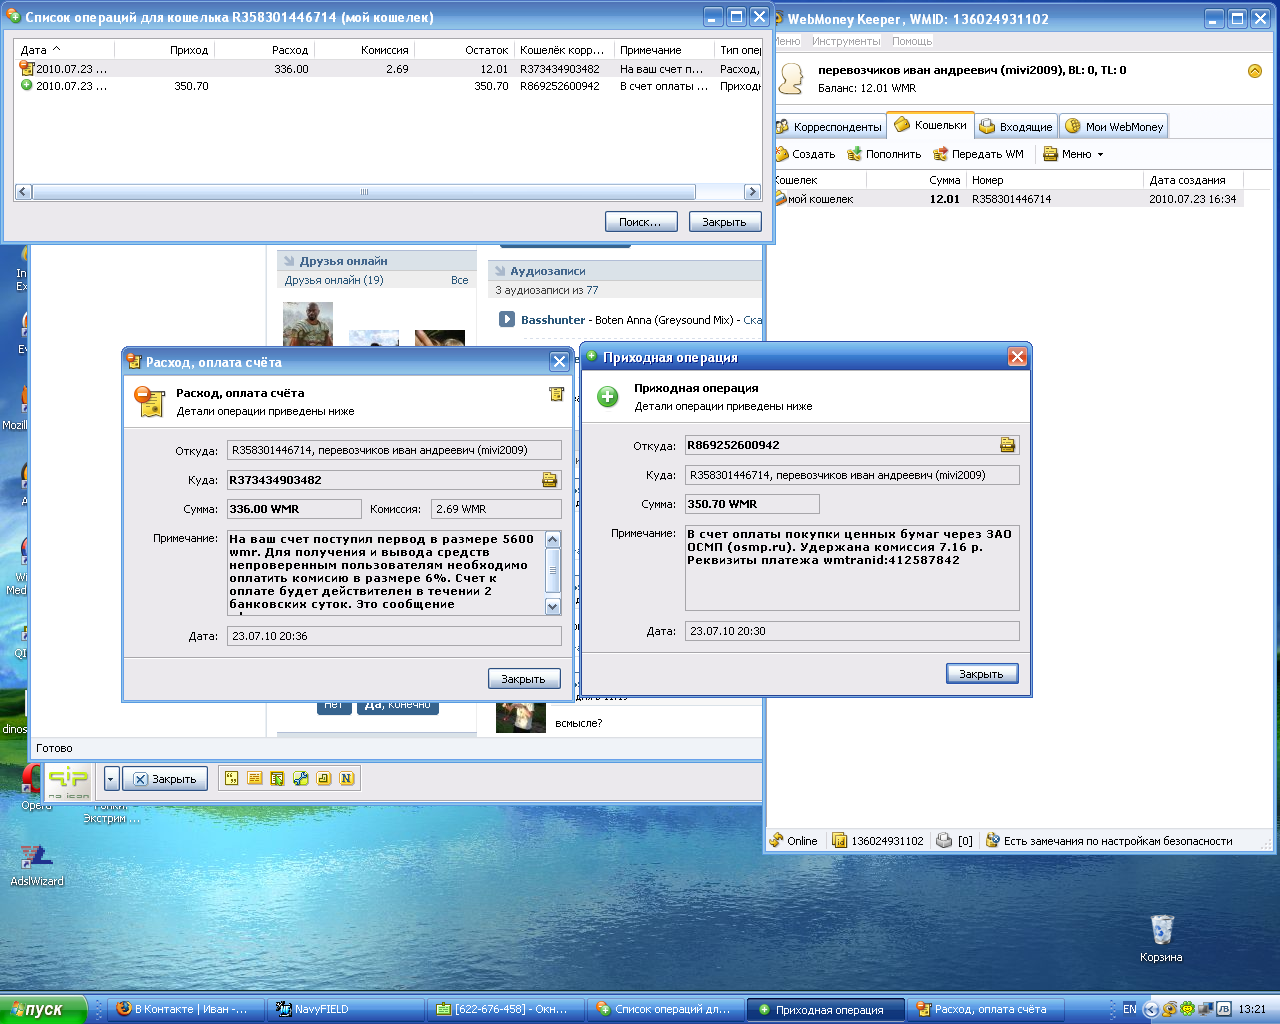1280x1024 pixels.
Task: Click Закрыть in the operations list window
Action: pyautogui.click(x=725, y=222)
